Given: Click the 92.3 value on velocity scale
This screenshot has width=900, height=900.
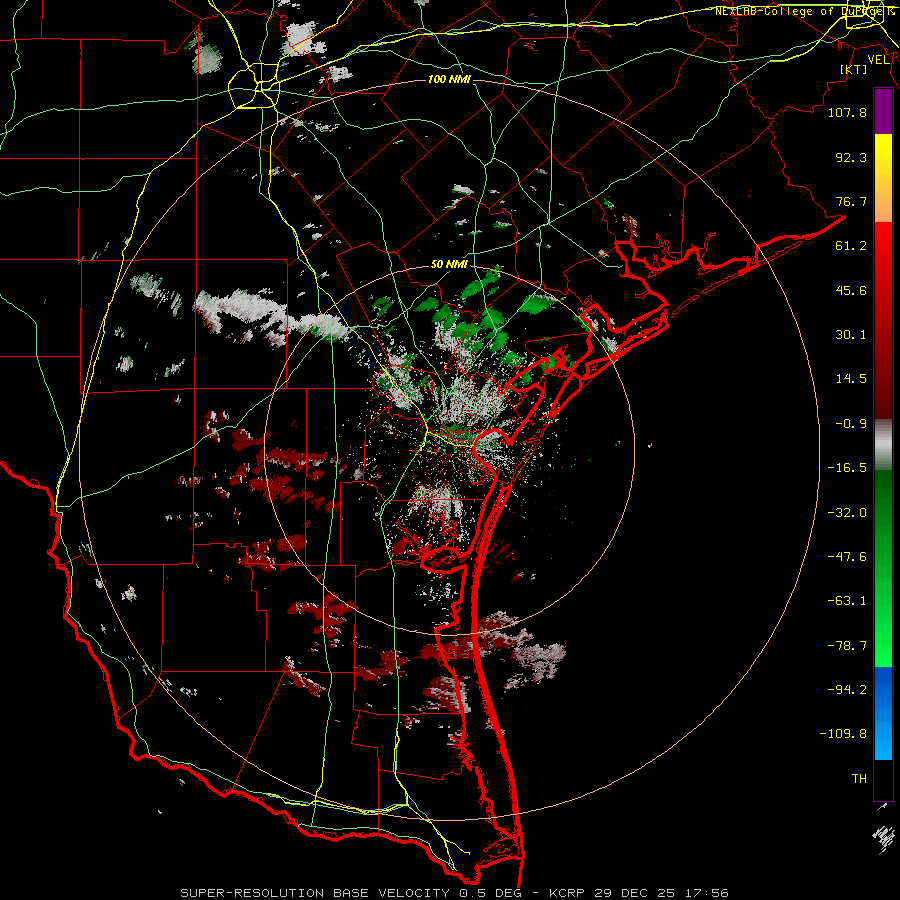Looking at the screenshot, I should tap(851, 157).
